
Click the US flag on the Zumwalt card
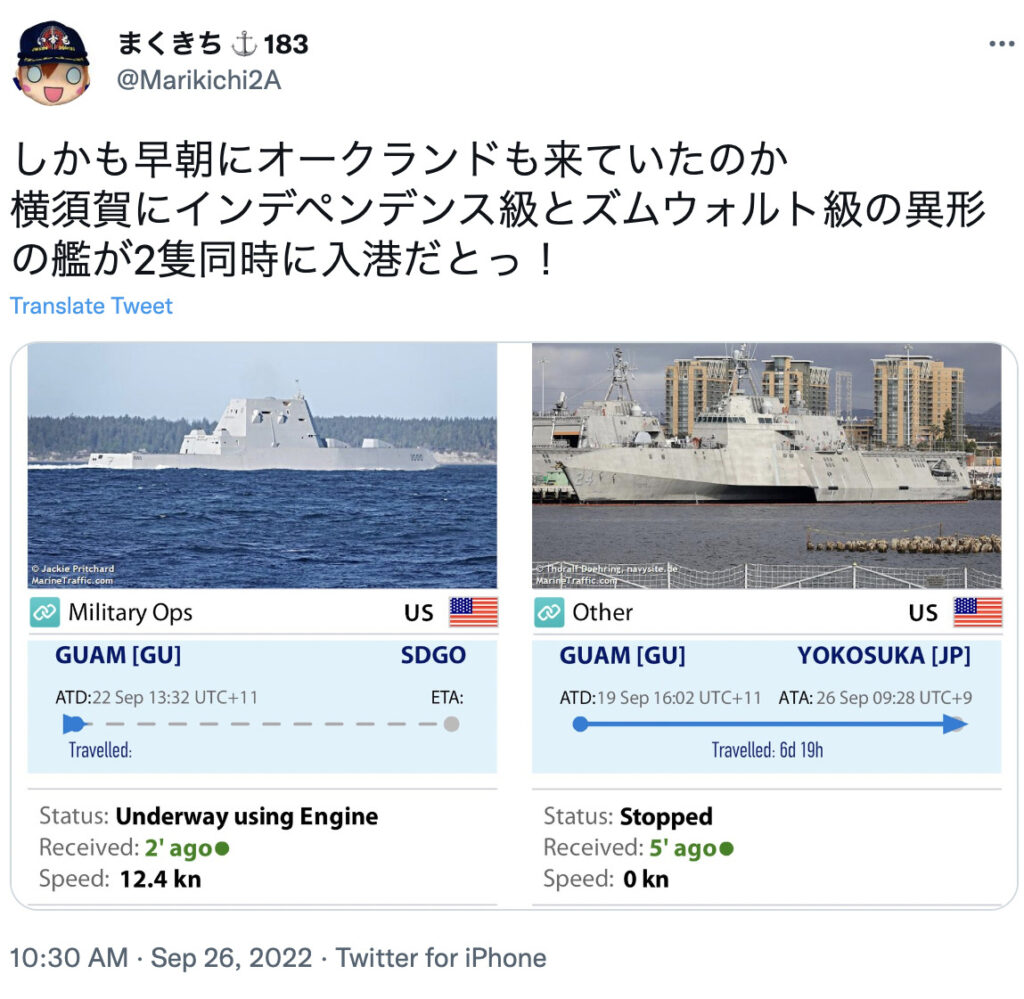[x=473, y=612]
